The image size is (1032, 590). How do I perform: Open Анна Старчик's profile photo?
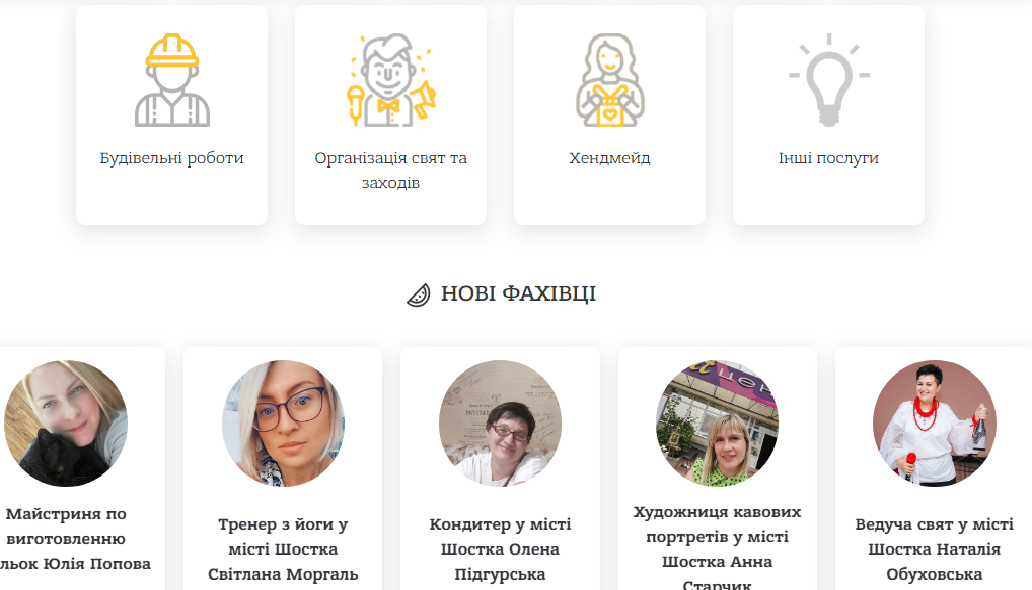pyautogui.click(x=717, y=423)
